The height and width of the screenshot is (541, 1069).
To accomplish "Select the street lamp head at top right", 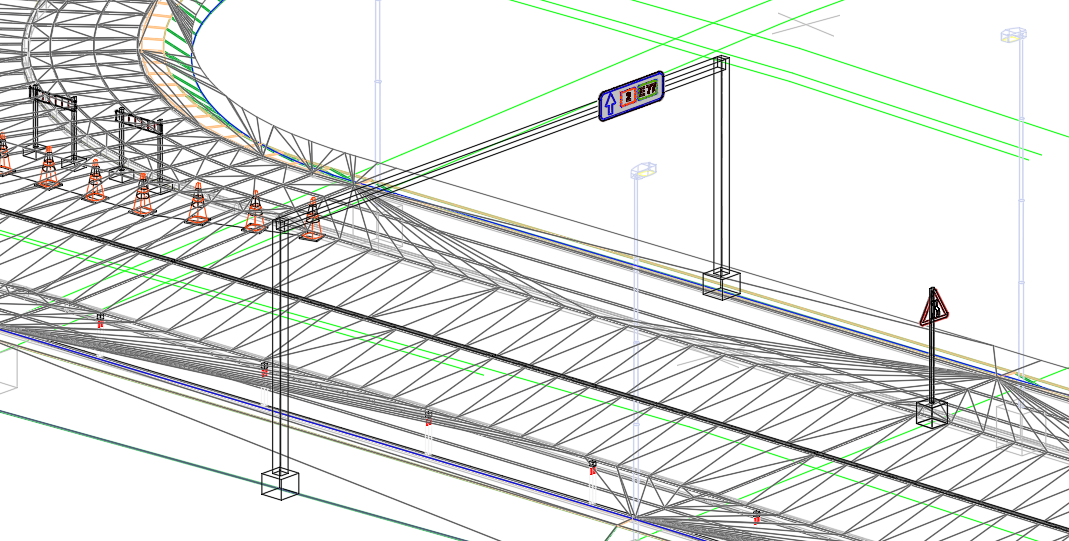I will [x=1013, y=36].
